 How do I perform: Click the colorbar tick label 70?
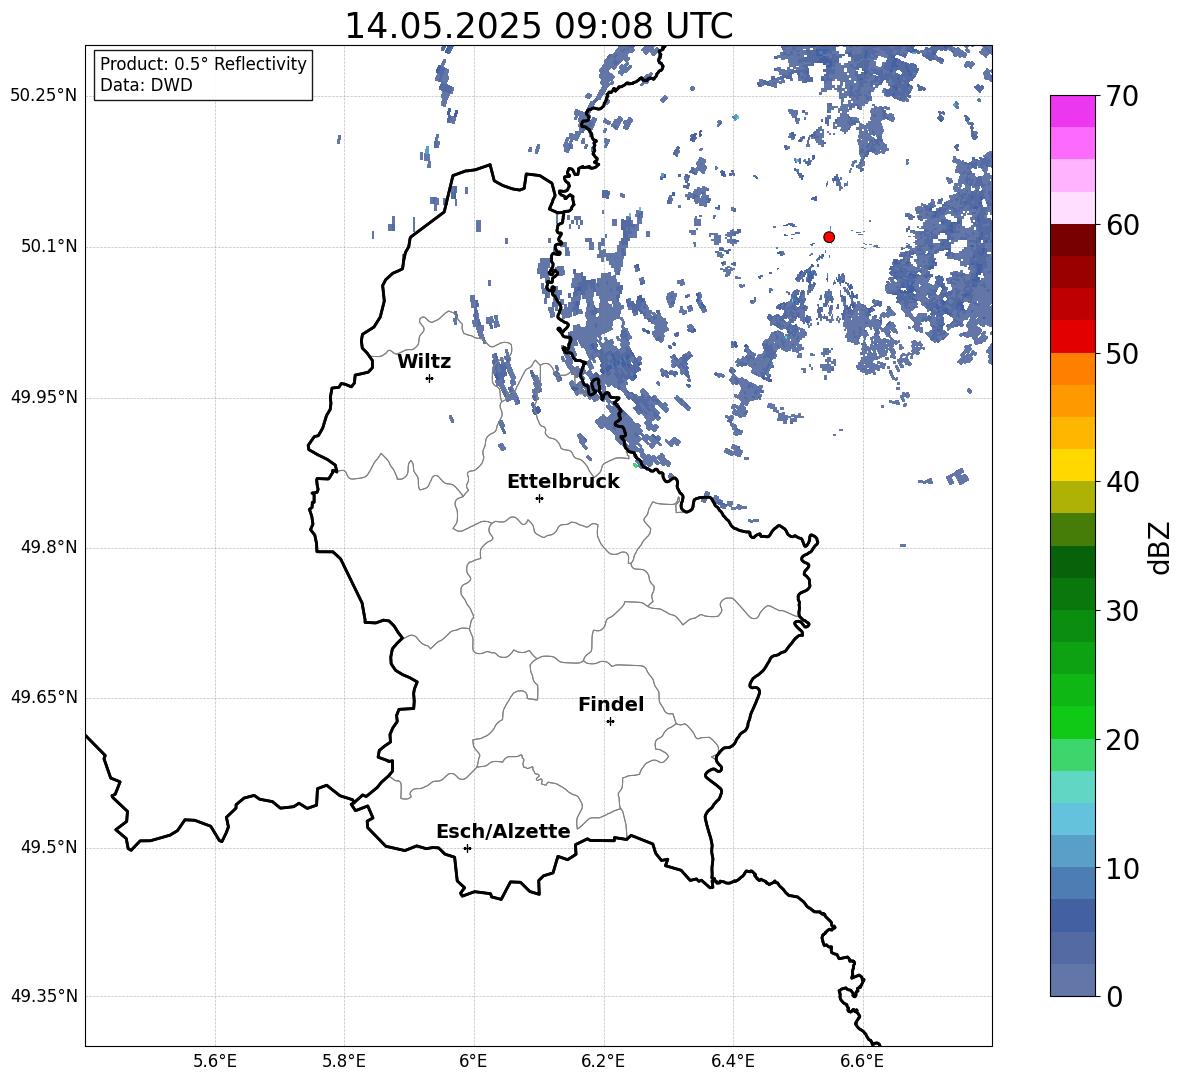coord(1121,96)
